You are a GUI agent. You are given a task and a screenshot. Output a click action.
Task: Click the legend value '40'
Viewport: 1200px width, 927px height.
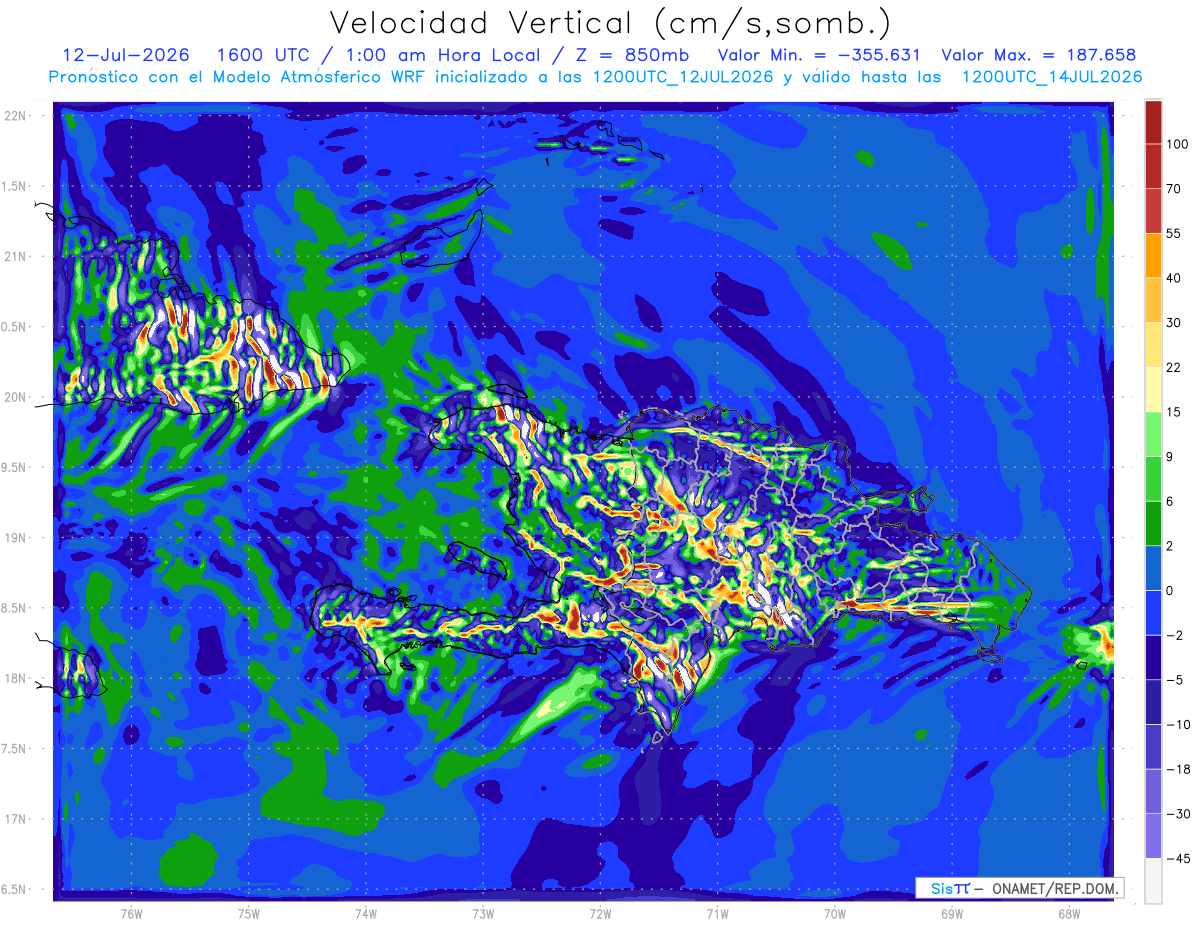pyautogui.click(x=1173, y=278)
